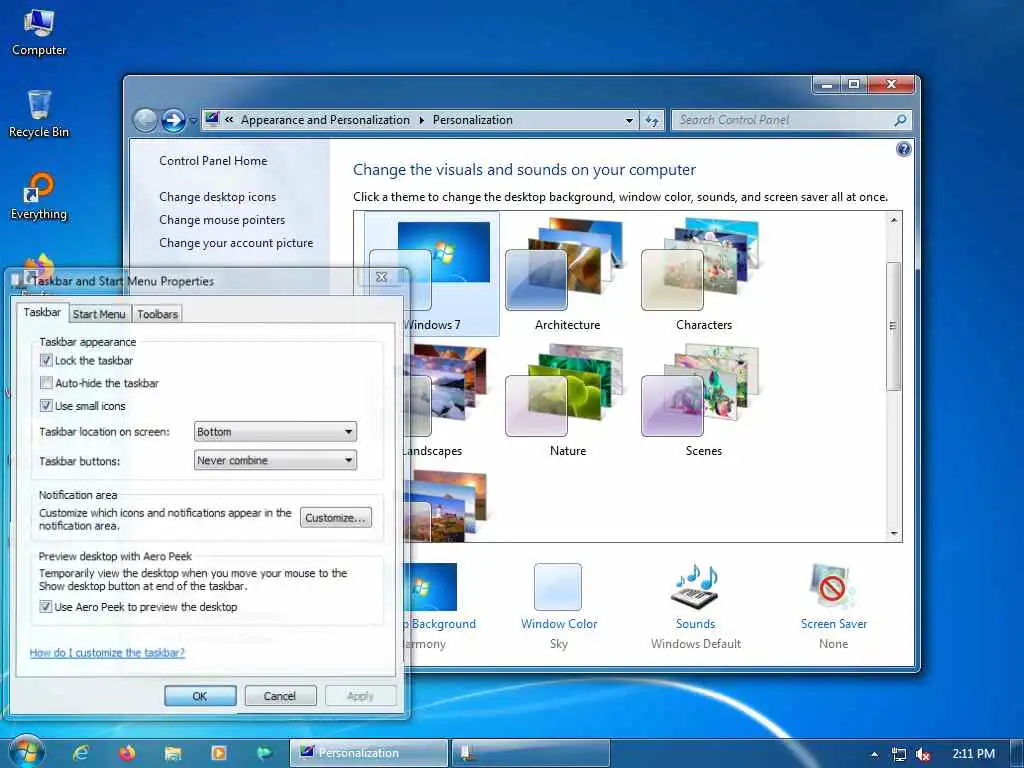
Task: Click the double chevron in address bar
Action: coord(229,120)
